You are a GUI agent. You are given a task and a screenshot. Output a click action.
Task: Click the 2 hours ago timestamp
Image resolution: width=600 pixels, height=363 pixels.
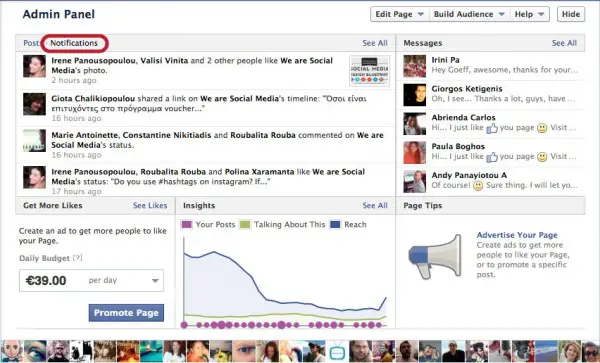(74, 80)
